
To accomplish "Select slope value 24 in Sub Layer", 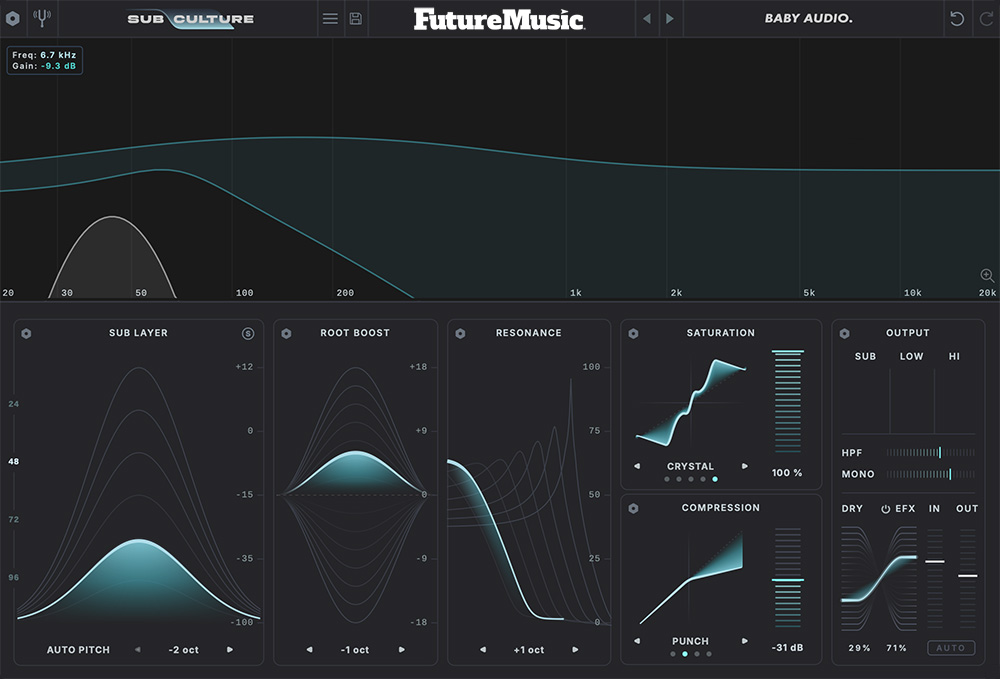I will coord(13,404).
